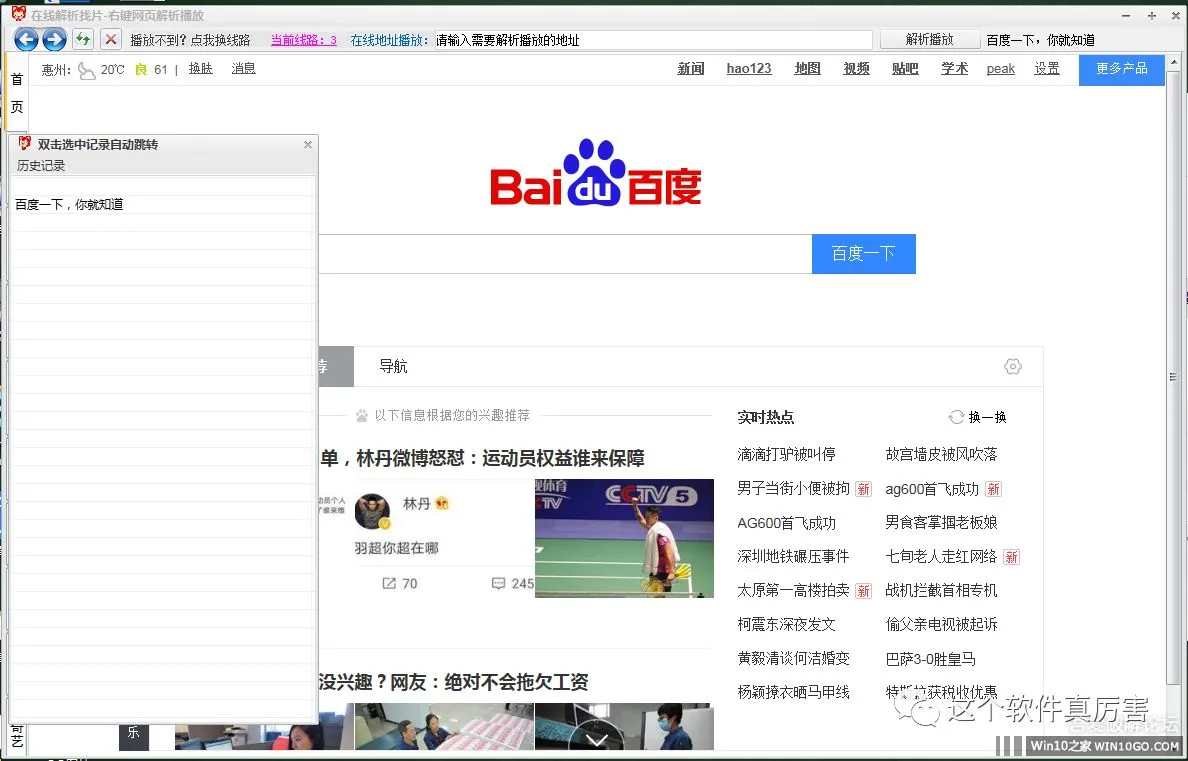This screenshot has height=761, width=1188.
Task: Open hot topic 柯震东深夜发文
Action: 786,625
